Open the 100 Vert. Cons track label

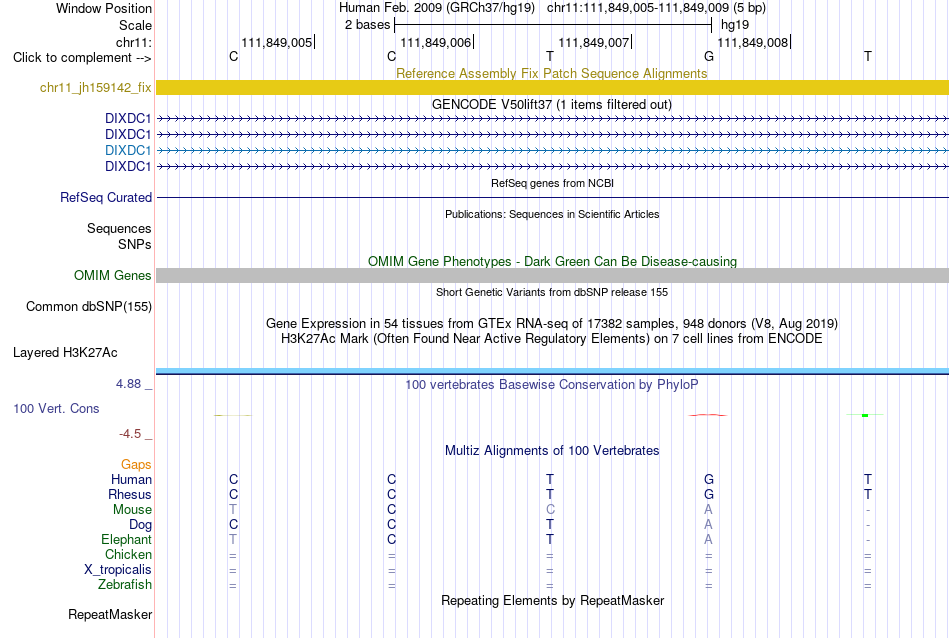pyautogui.click(x=56, y=408)
